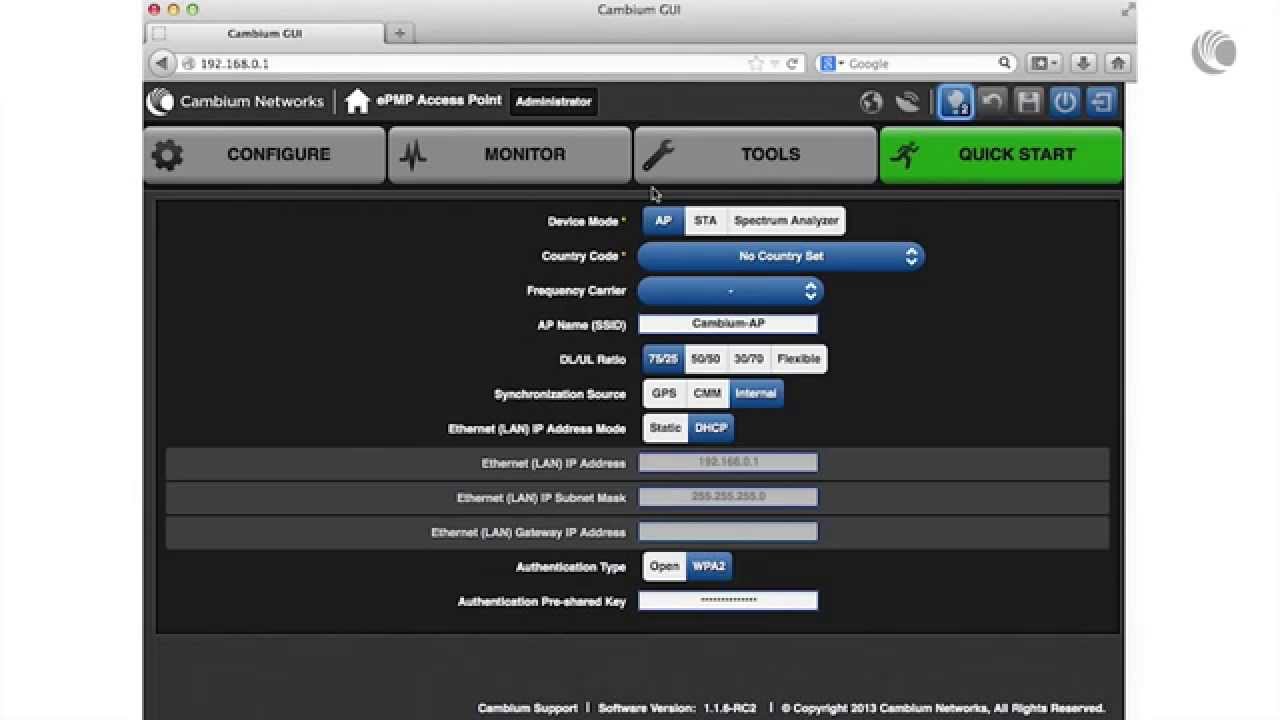This screenshot has width=1280, height=720.
Task: Select 50/50 DL/UL ratio
Action: pyautogui.click(x=705, y=359)
